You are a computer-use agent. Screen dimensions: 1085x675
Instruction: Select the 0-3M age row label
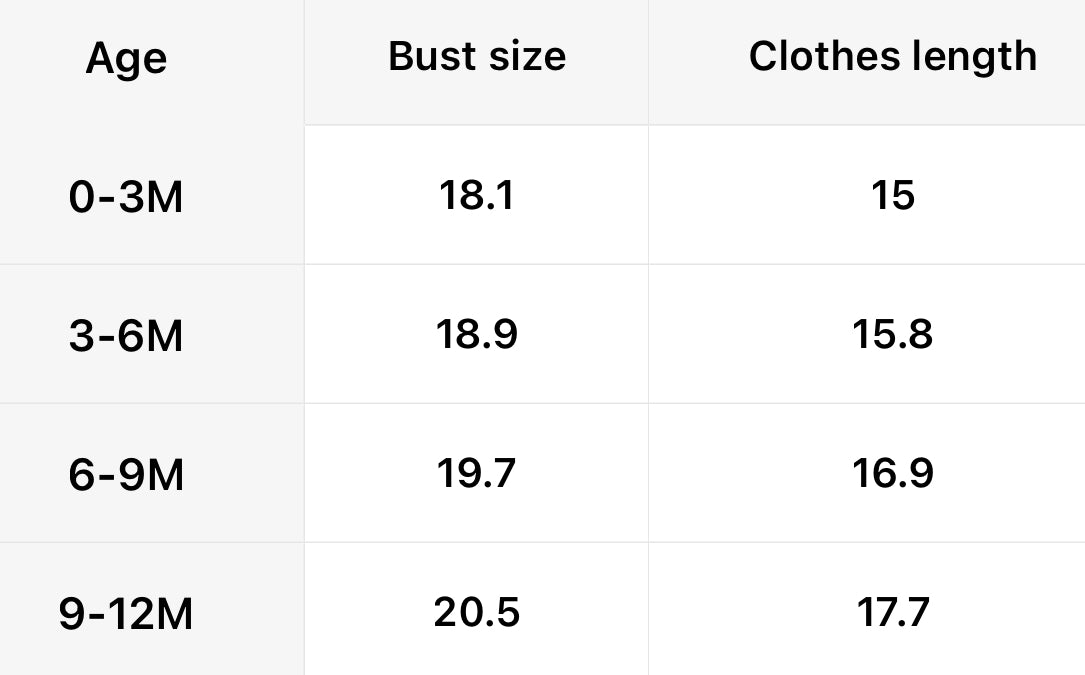coord(126,198)
